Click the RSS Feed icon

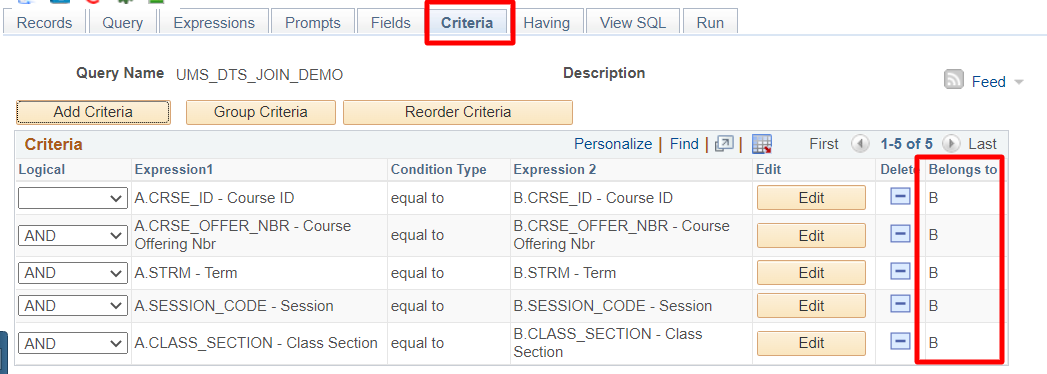pyautogui.click(x=954, y=81)
